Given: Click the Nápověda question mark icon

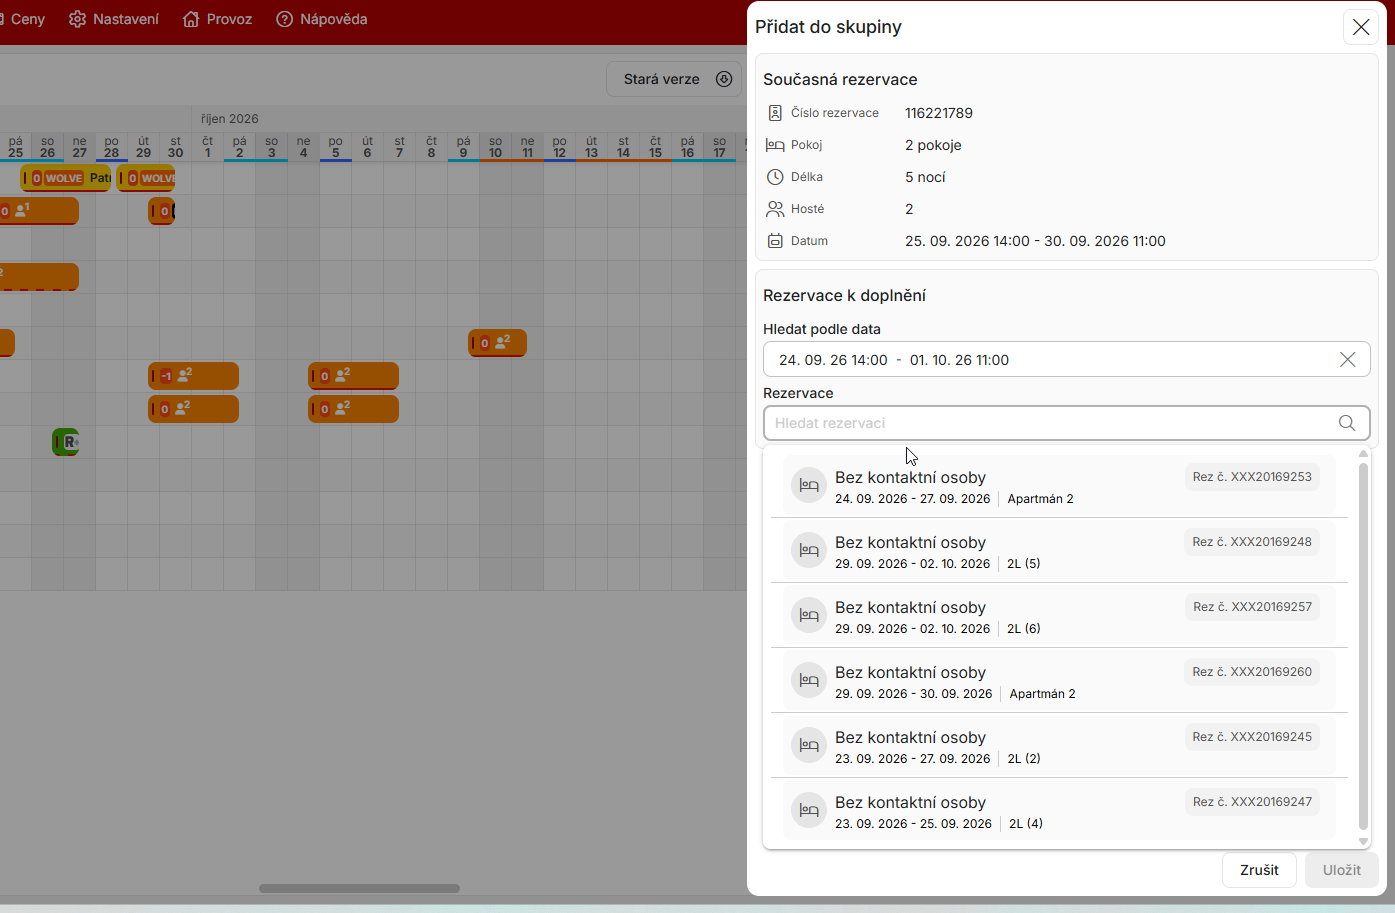Looking at the screenshot, I should click(285, 19).
